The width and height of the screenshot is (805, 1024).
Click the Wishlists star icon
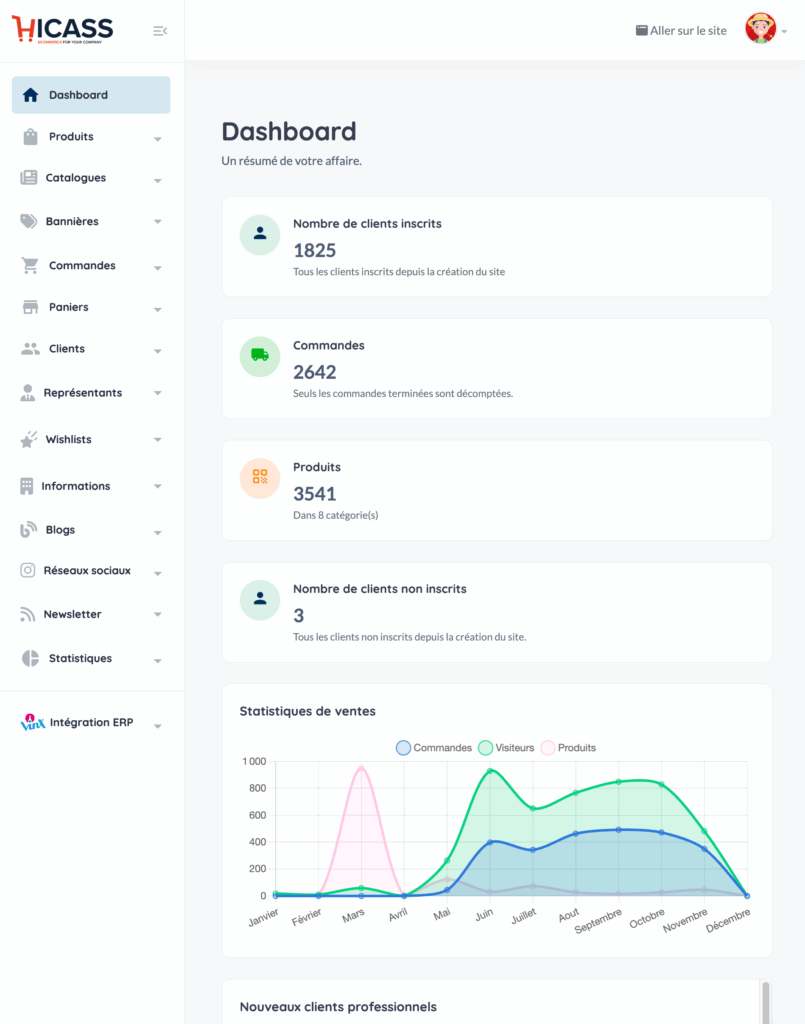pos(29,440)
